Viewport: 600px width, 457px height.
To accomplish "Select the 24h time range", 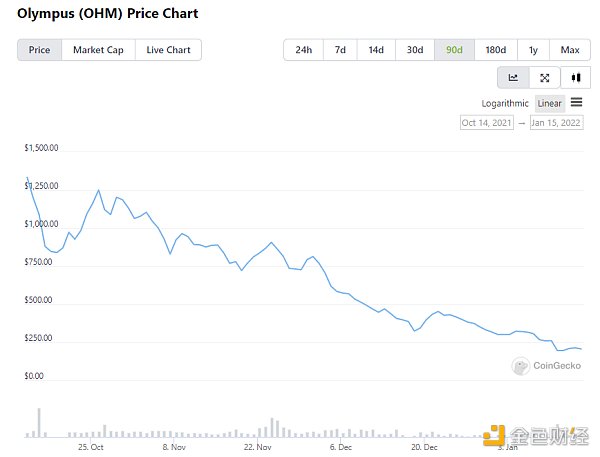I will pyautogui.click(x=304, y=50).
